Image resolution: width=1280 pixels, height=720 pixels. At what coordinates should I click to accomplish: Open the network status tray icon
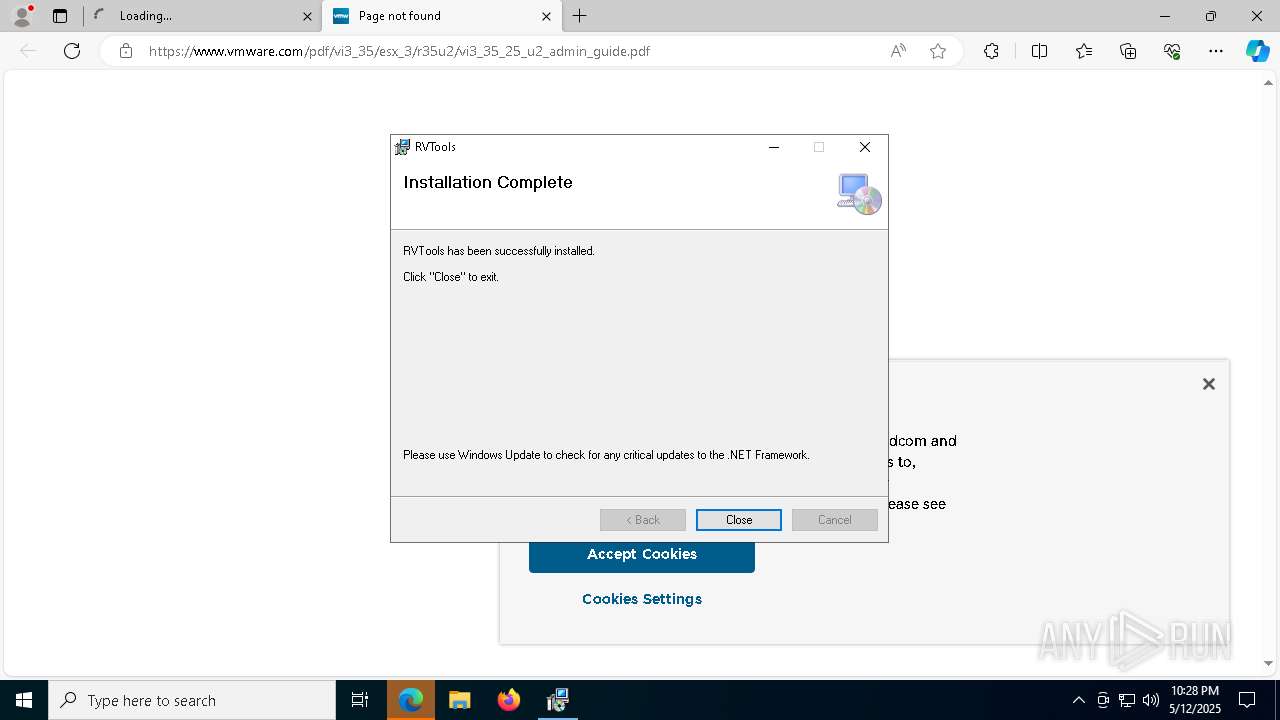point(1127,700)
